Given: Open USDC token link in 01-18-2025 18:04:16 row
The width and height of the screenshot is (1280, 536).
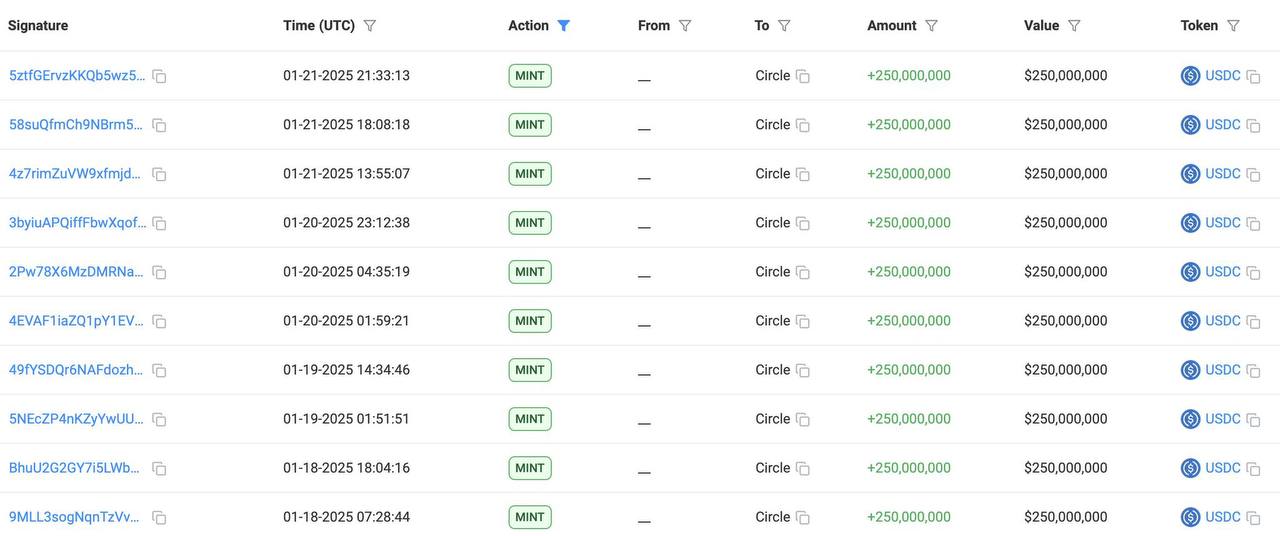Looking at the screenshot, I should 1222,468.
